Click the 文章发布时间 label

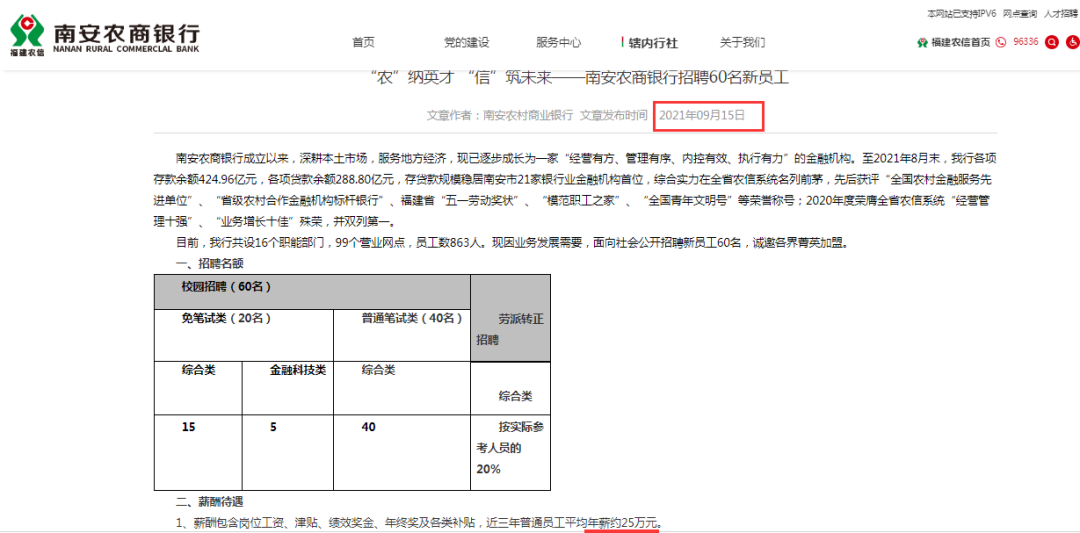pos(614,116)
